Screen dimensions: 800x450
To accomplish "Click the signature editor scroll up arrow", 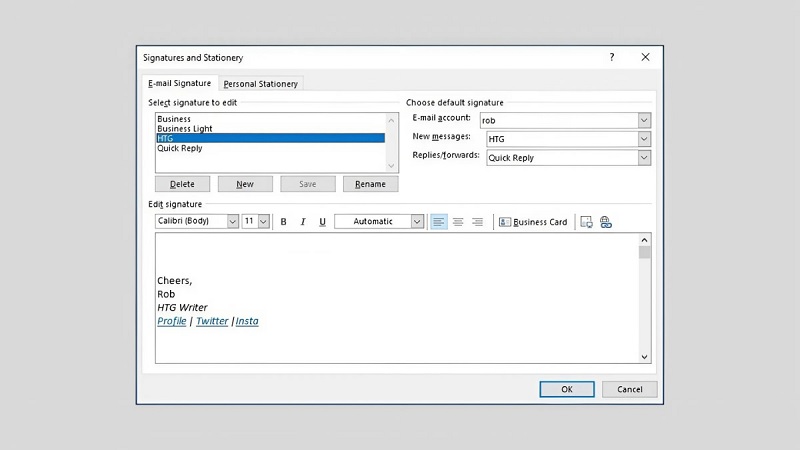I will [x=644, y=240].
